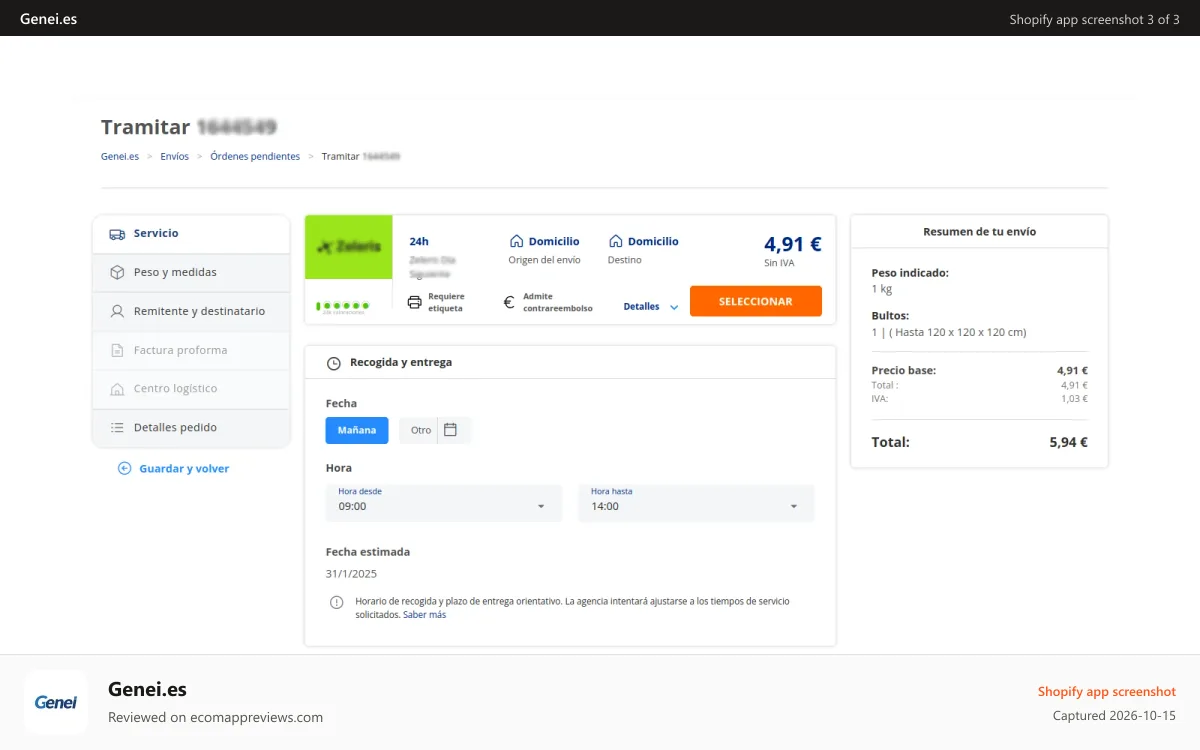
Task: Click the euro icon for Admite contrareembolso
Action: [509, 302]
